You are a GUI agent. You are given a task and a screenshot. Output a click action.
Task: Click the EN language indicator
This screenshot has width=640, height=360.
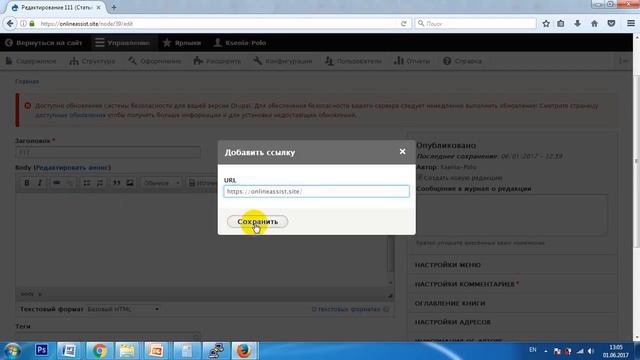point(533,350)
